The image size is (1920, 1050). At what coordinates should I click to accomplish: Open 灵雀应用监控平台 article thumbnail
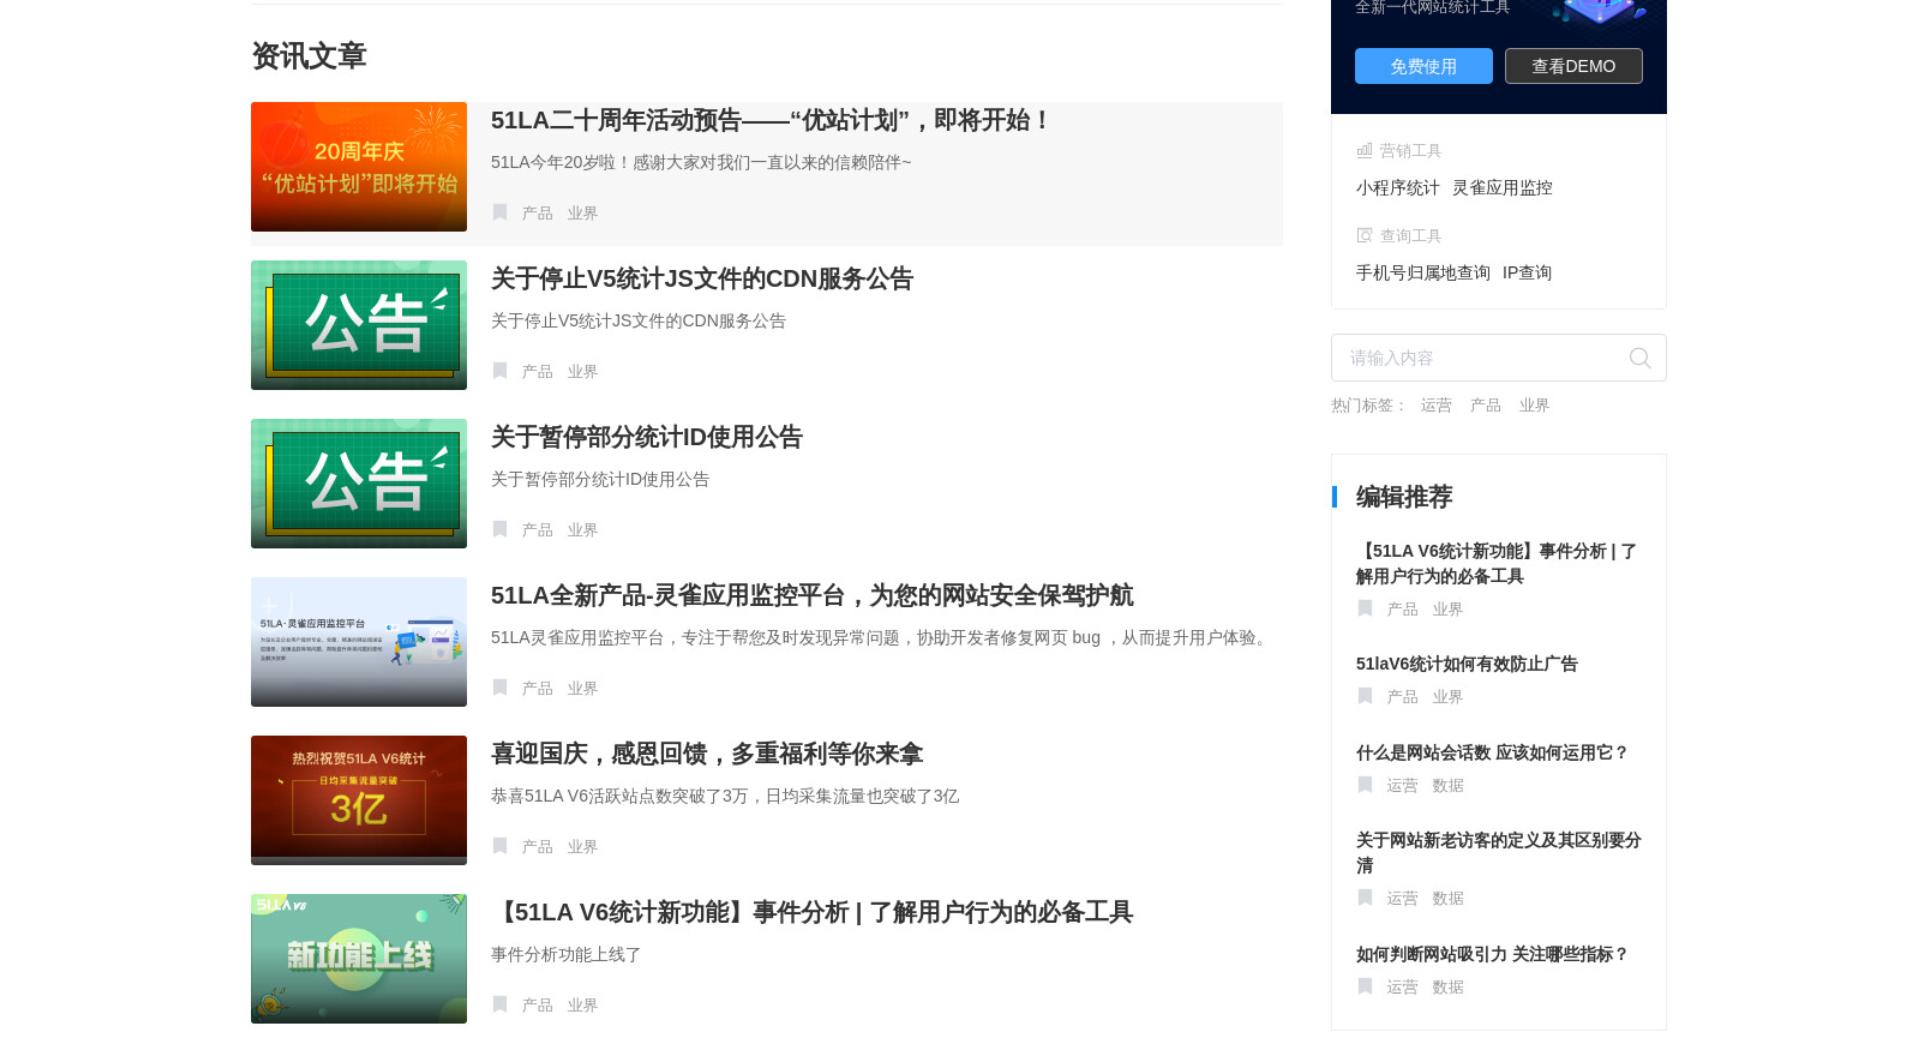(359, 642)
